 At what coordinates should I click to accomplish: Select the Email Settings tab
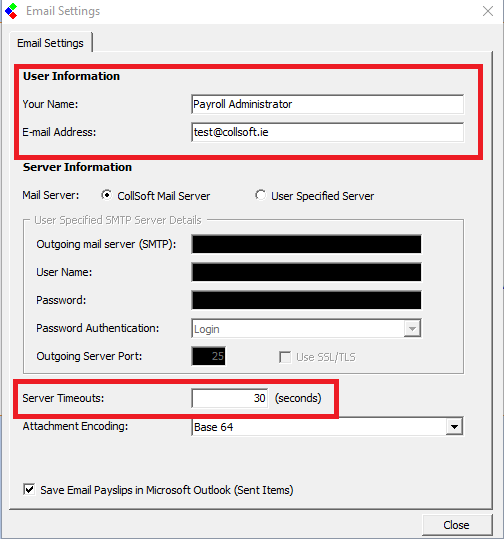click(x=51, y=43)
